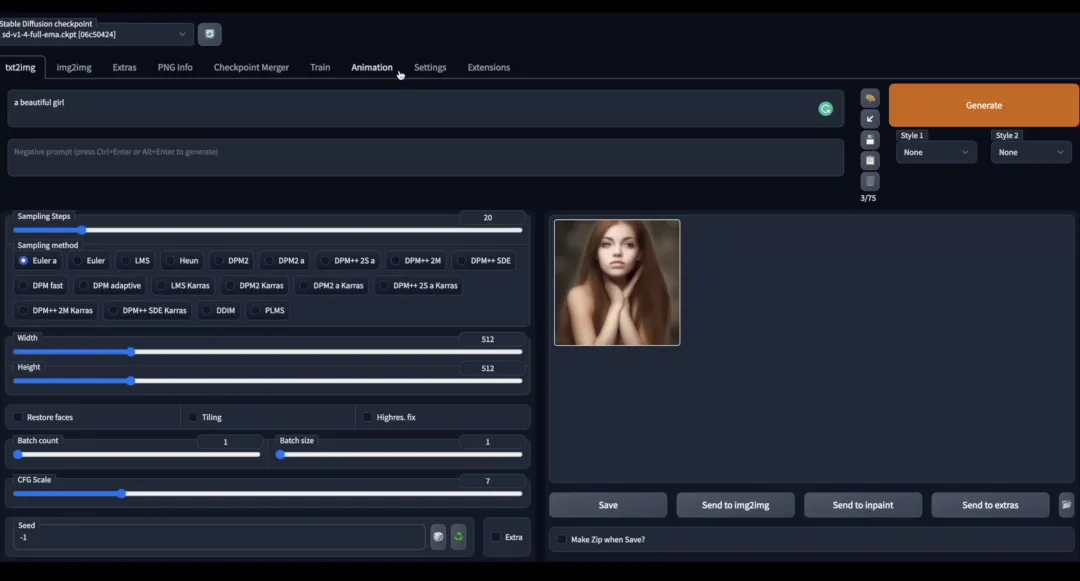This screenshot has height=581, width=1080.
Task: Click the floppy disk save style icon
Action: 870,140
